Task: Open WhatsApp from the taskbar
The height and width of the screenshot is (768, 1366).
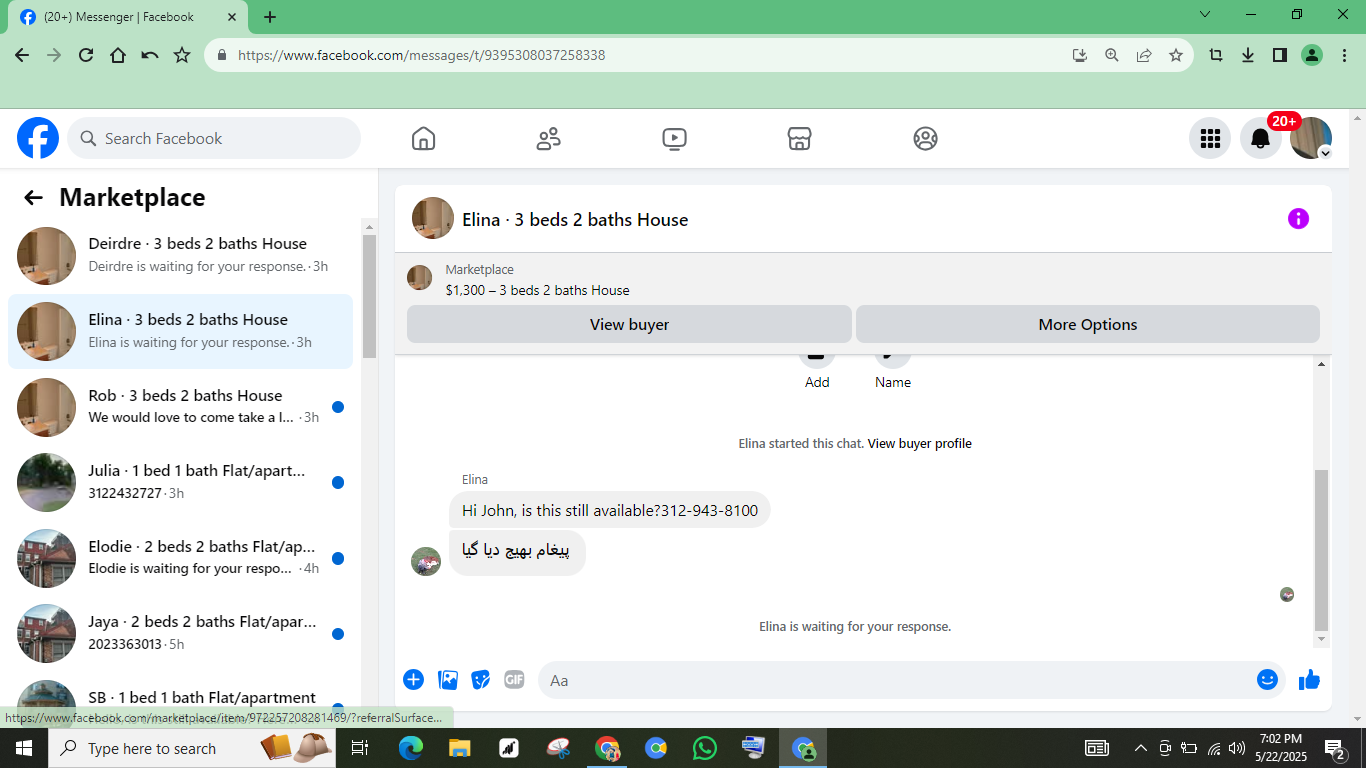Action: pyautogui.click(x=705, y=748)
